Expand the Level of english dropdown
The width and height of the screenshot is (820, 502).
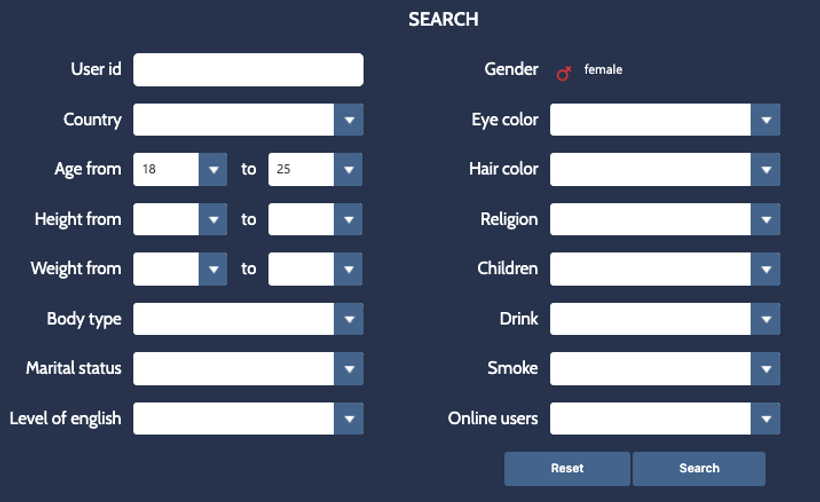point(248,418)
